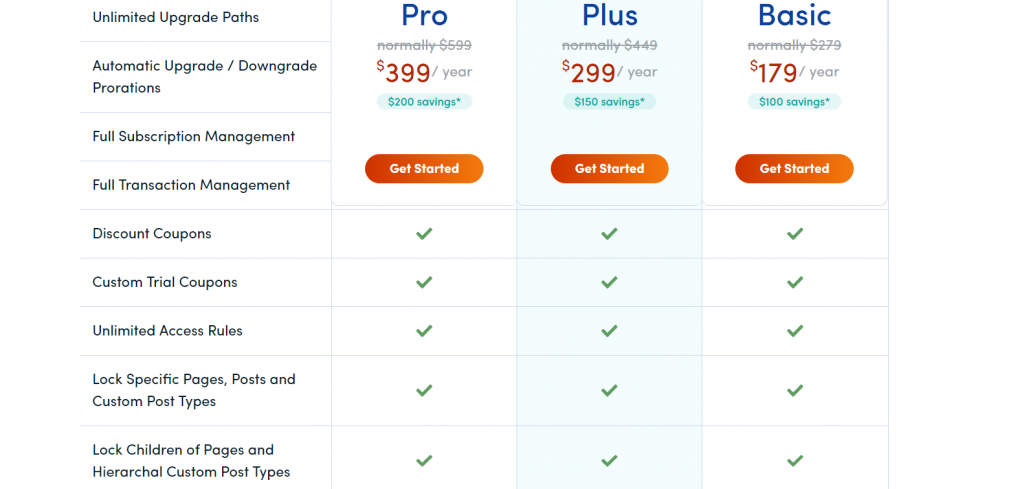1024x489 pixels.
Task: Click Basic checkmark for Lock Children of Pages
Action: tap(795, 461)
